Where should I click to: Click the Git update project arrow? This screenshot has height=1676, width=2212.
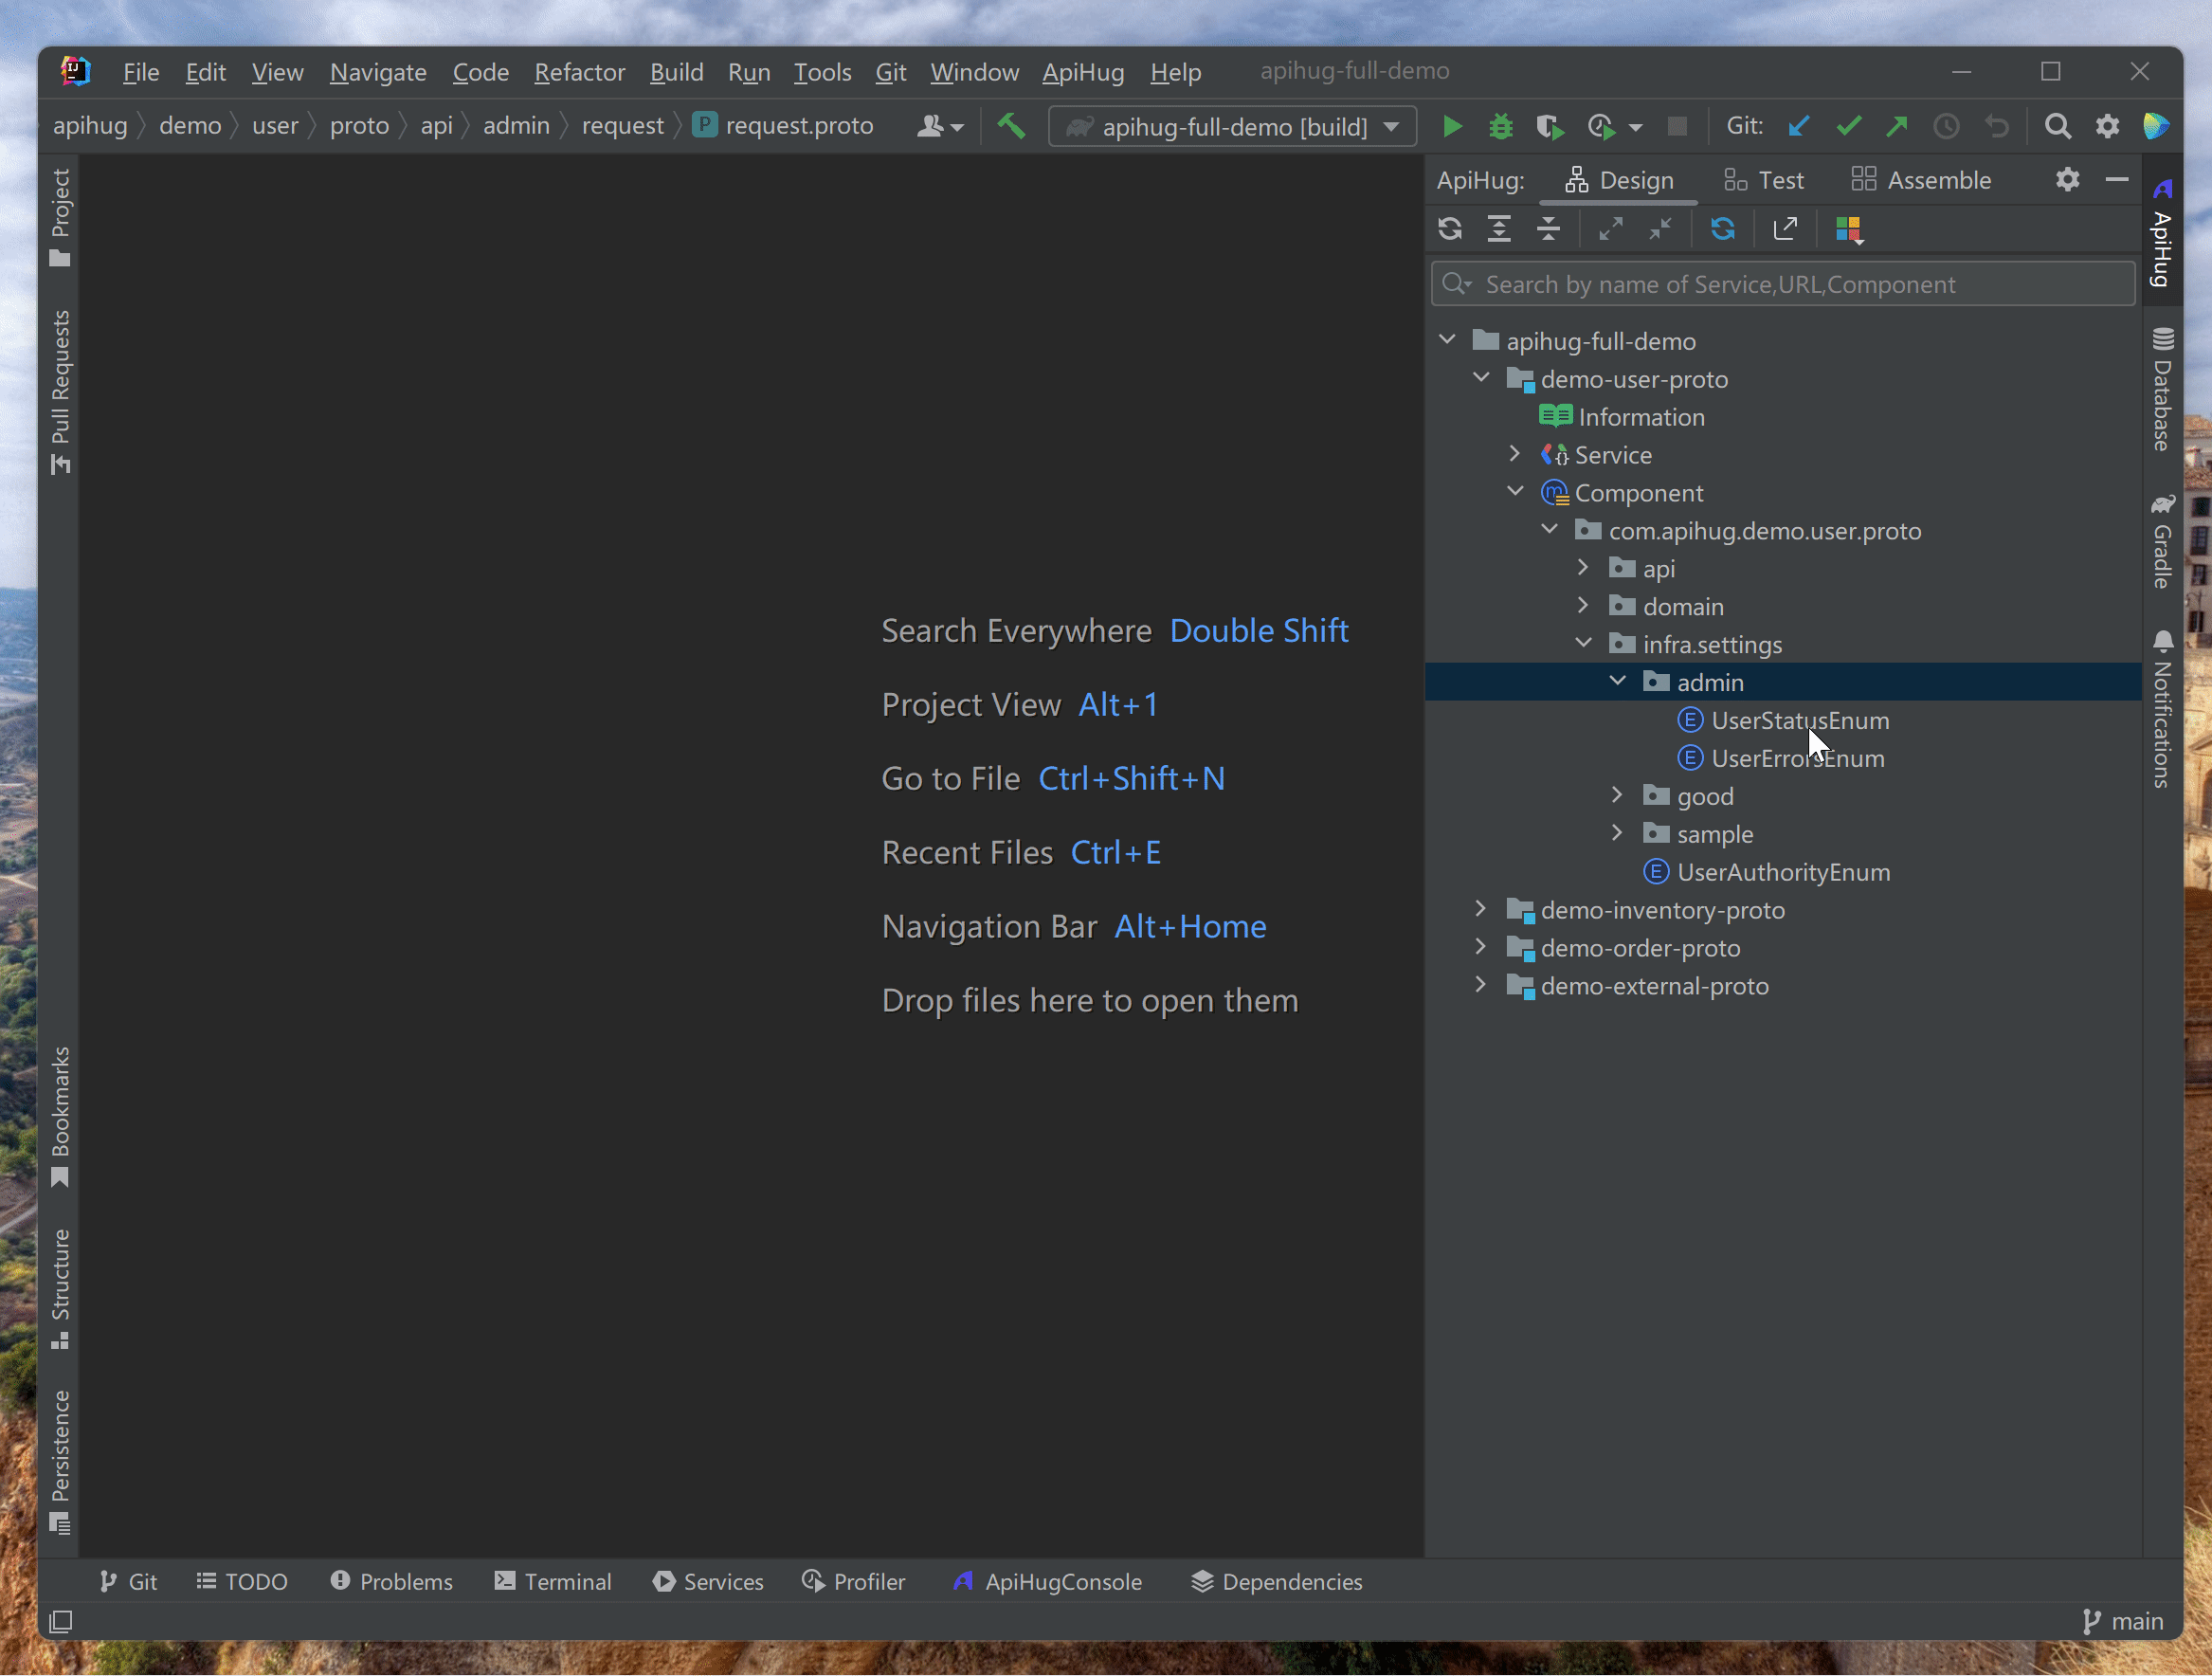pos(1798,126)
